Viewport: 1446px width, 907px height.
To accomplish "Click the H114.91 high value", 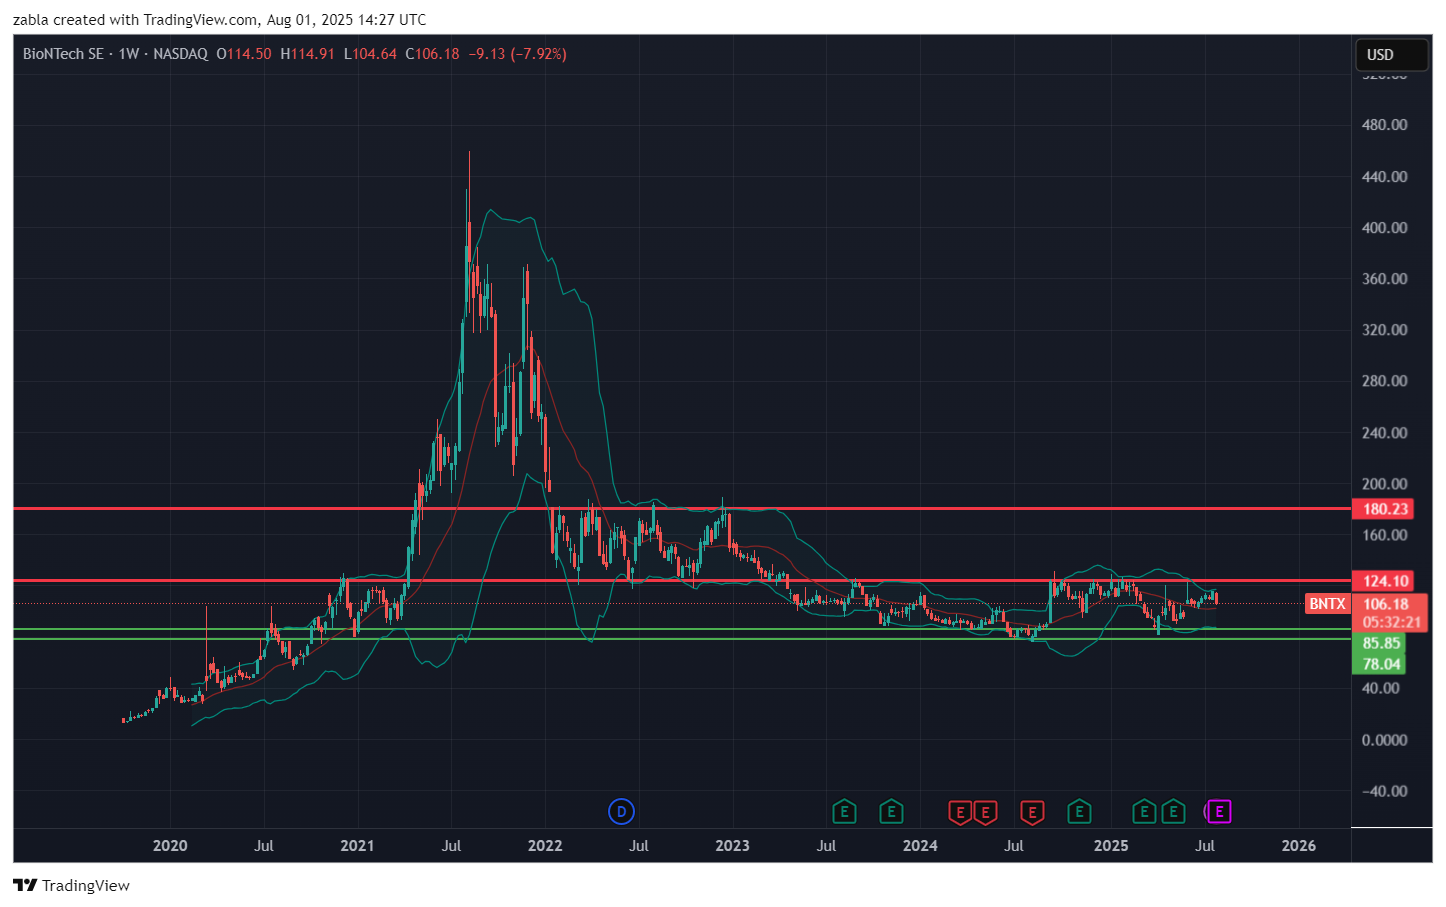I will point(307,54).
